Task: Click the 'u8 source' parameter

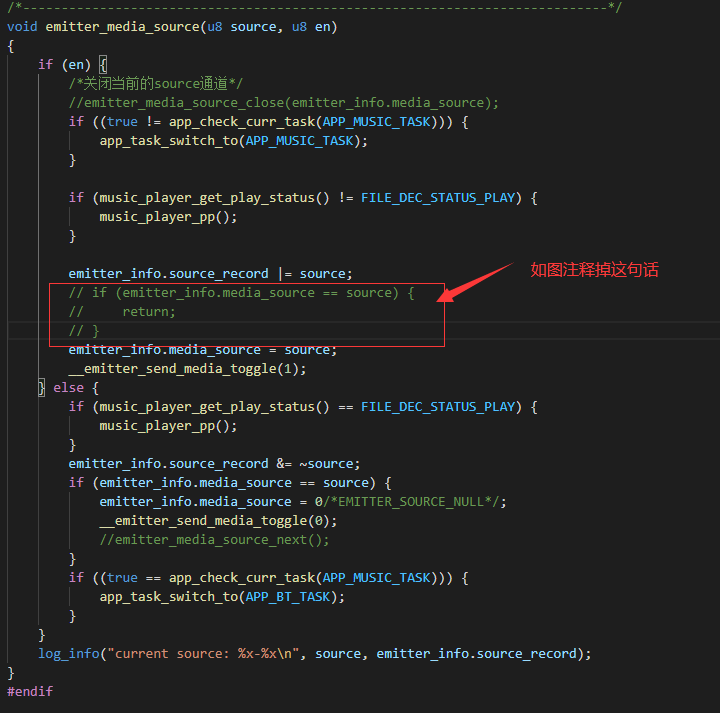Action: [242, 27]
